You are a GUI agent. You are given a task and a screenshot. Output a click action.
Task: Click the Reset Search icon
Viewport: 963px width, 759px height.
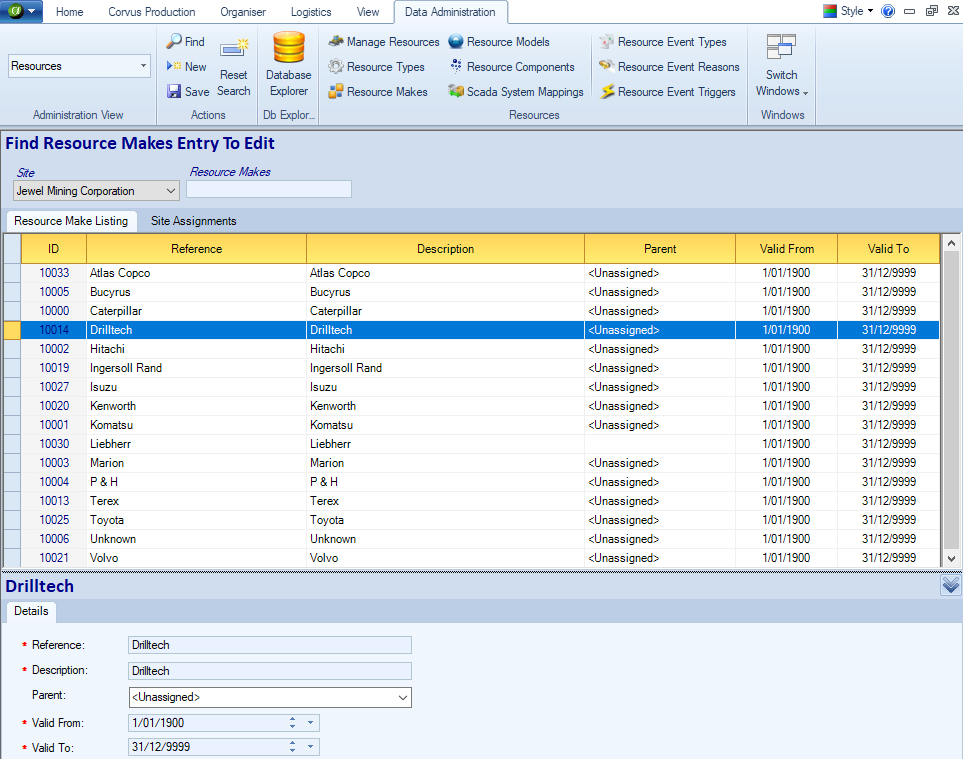(234, 48)
